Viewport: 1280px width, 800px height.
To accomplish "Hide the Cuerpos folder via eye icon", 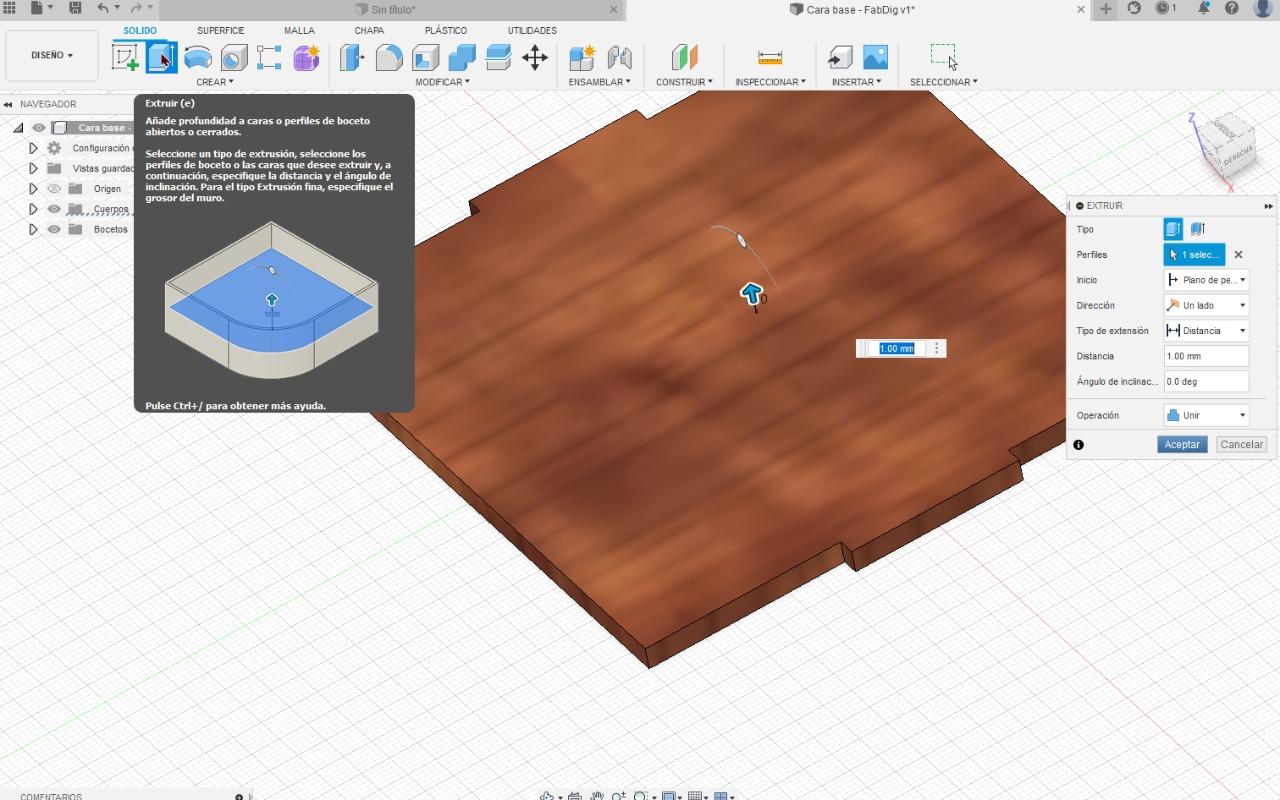I will [54, 209].
